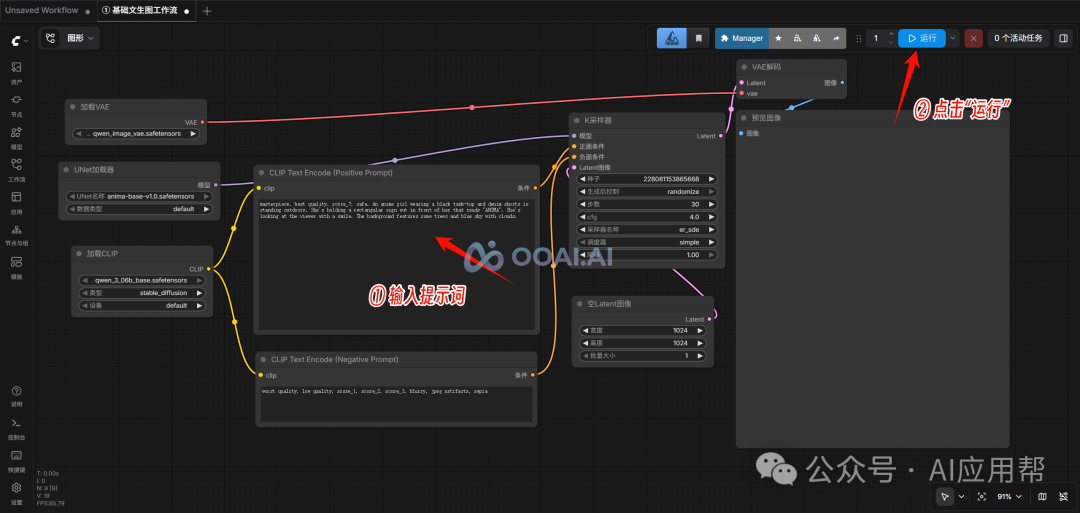
Task: Open the Manager button
Action: (742, 39)
